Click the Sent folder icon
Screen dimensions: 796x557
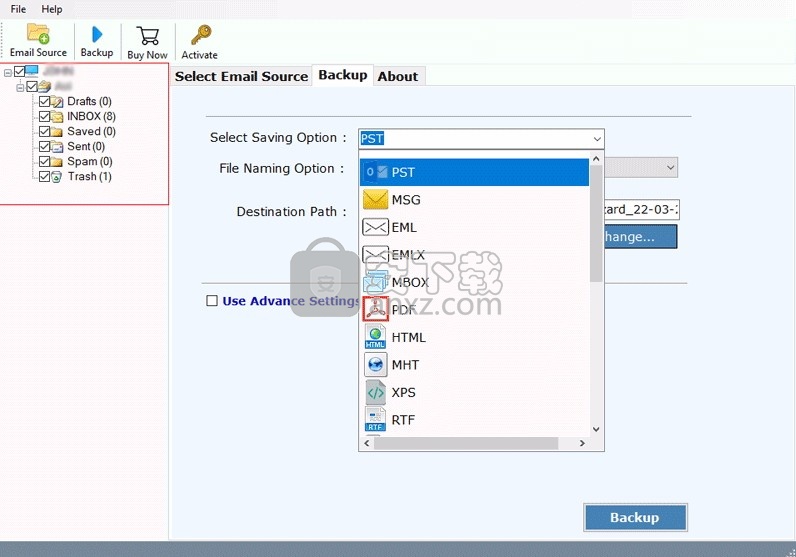tap(57, 147)
